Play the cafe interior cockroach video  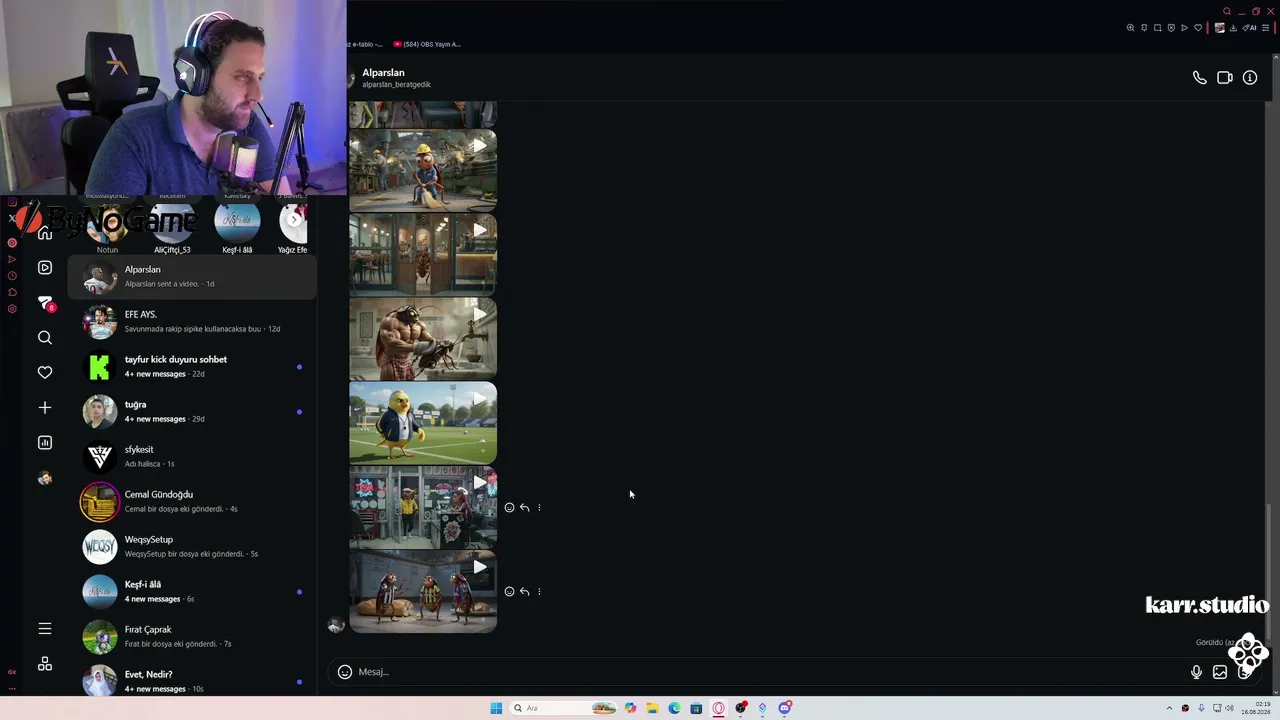tap(423, 254)
